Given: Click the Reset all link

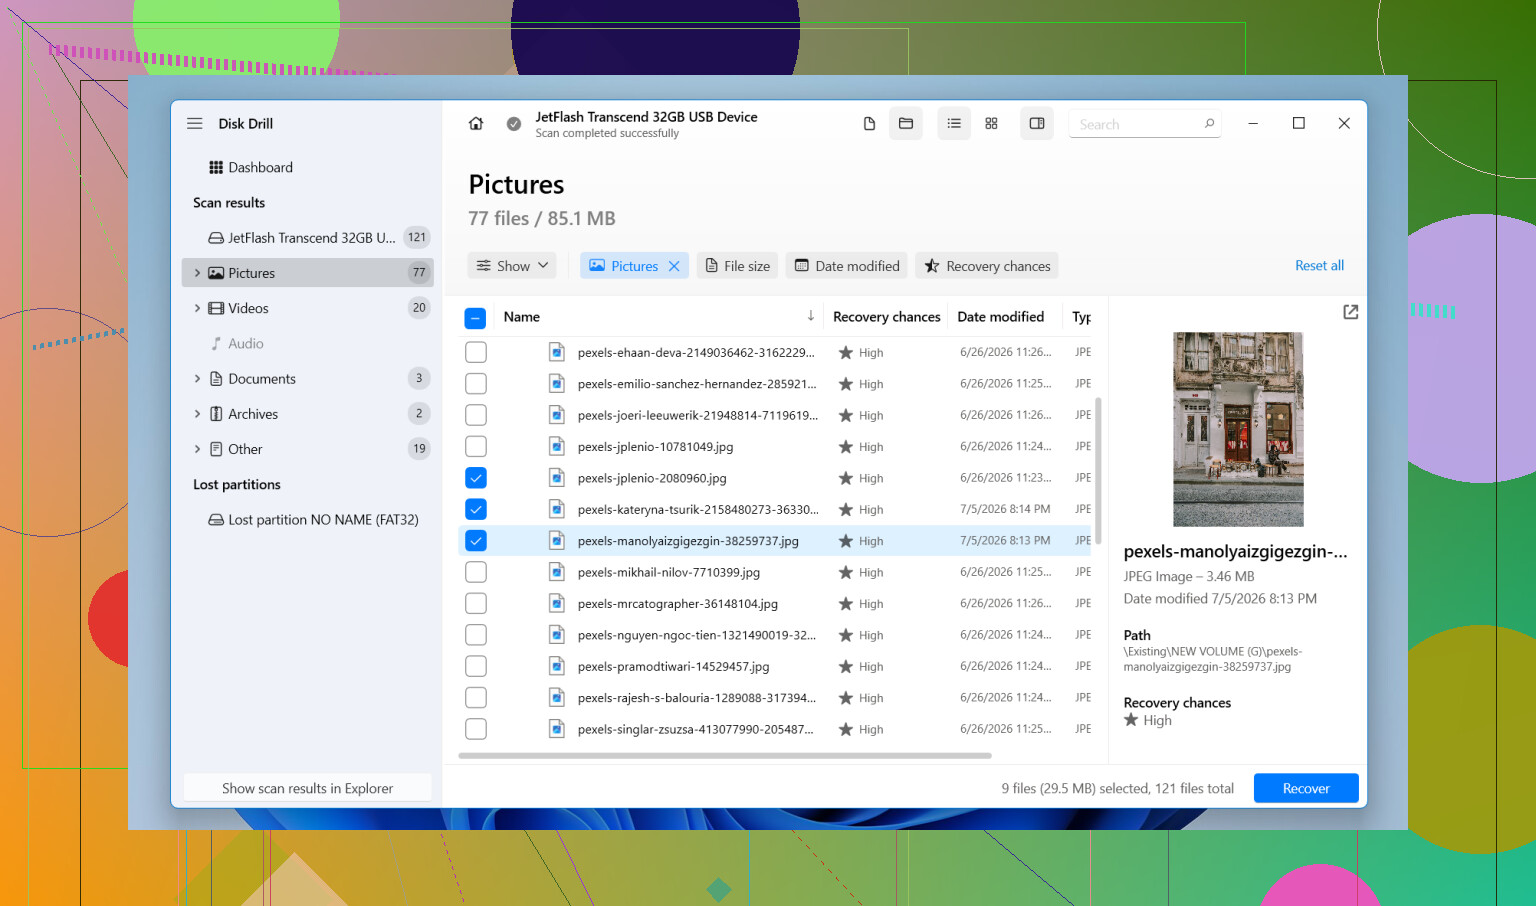Looking at the screenshot, I should click(1319, 266).
